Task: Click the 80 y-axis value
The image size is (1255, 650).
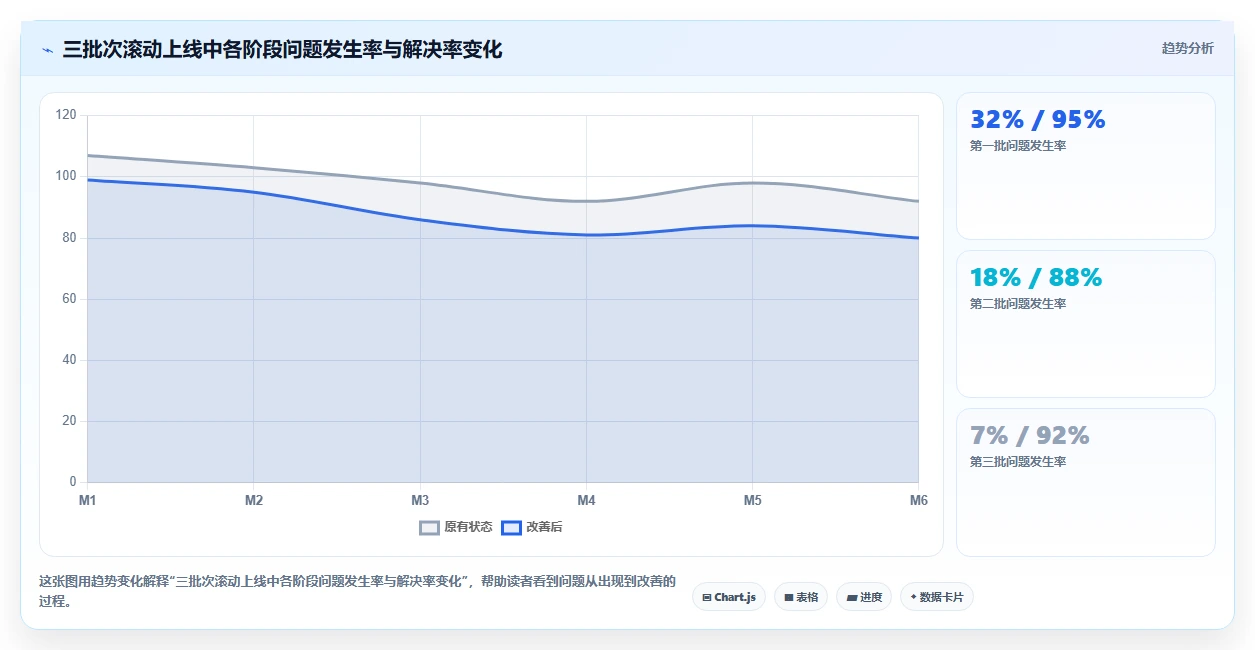Action: (69, 238)
